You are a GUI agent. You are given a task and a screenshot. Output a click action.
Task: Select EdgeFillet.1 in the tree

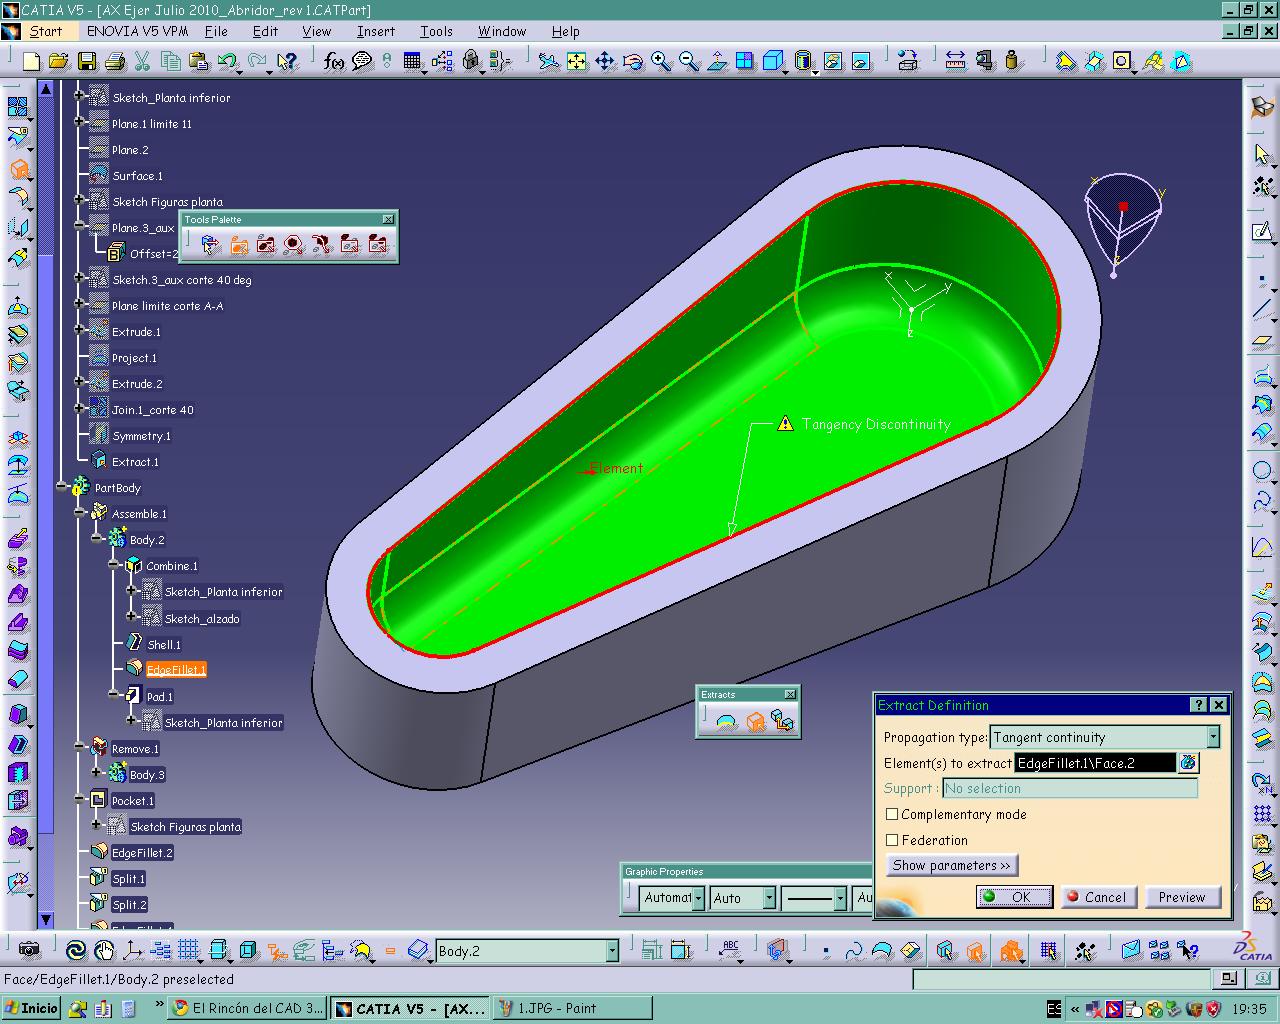click(x=176, y=670)
